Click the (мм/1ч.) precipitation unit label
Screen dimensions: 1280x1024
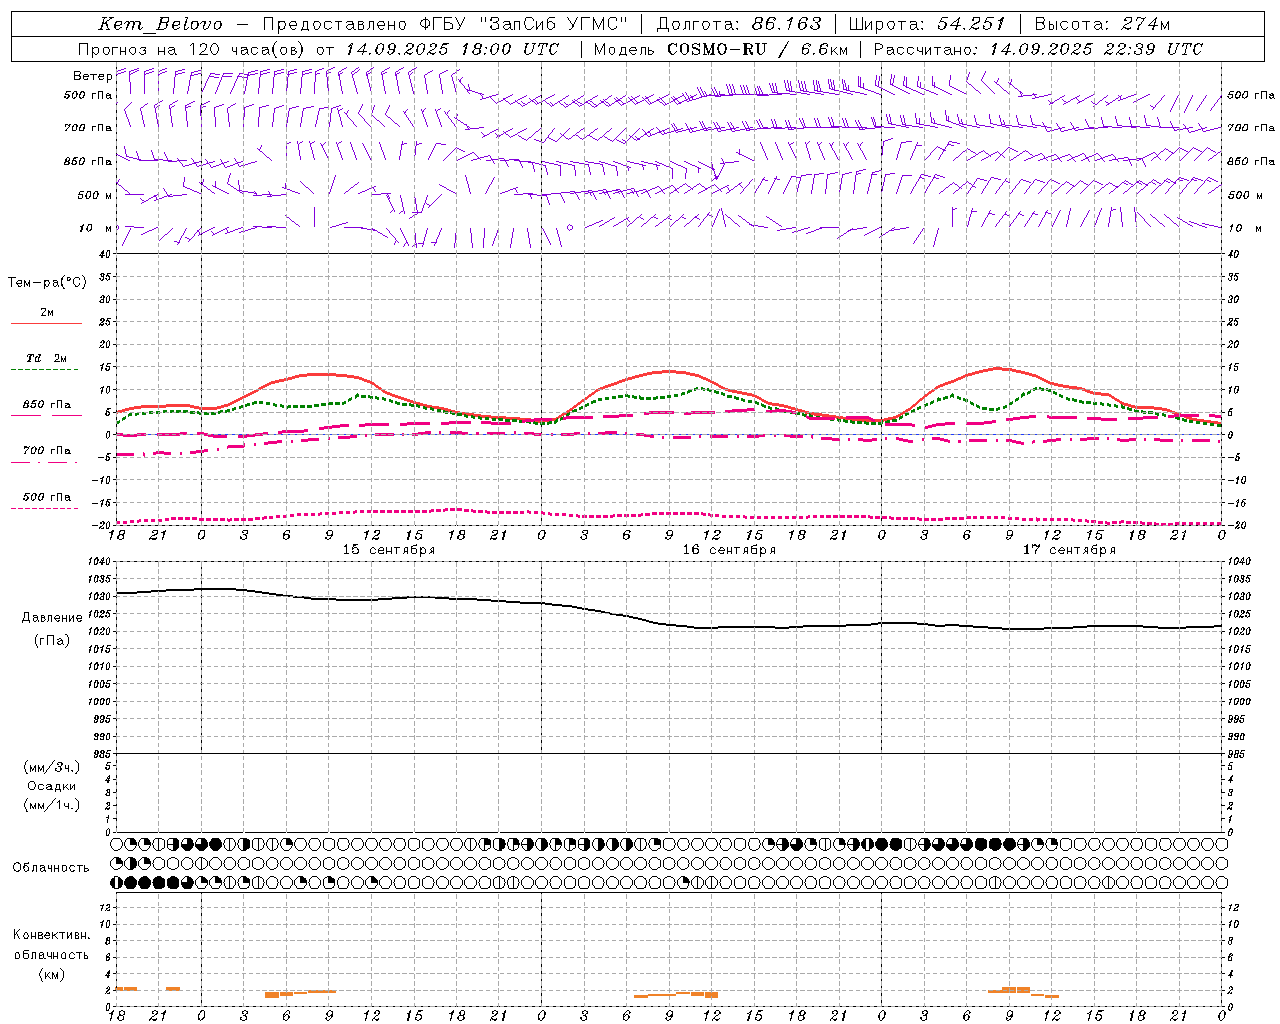(x=52, y=805)
